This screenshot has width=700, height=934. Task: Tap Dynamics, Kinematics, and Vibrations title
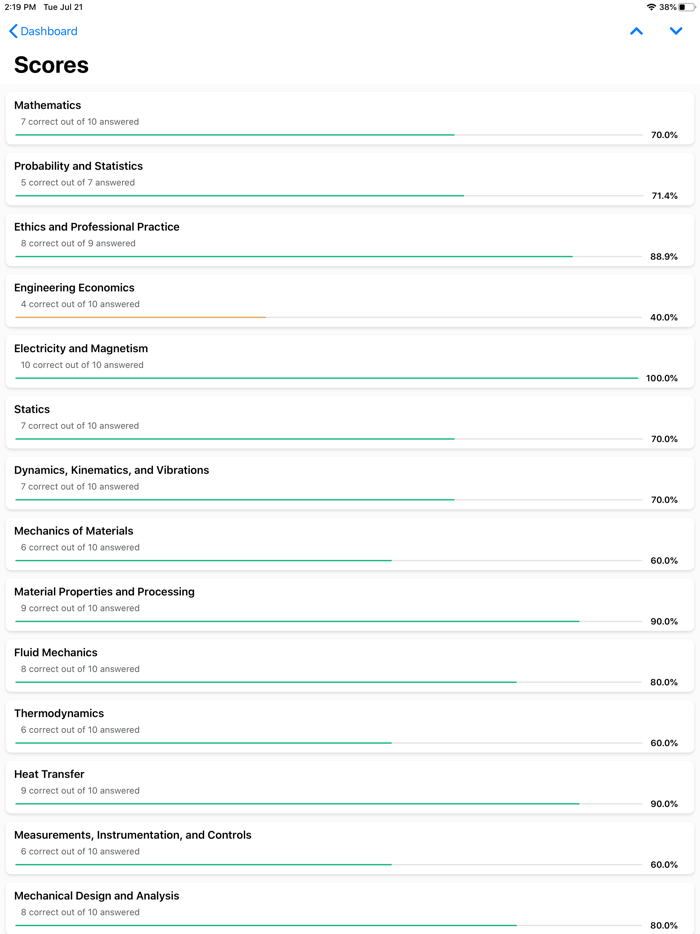click(x=112, y=470)
